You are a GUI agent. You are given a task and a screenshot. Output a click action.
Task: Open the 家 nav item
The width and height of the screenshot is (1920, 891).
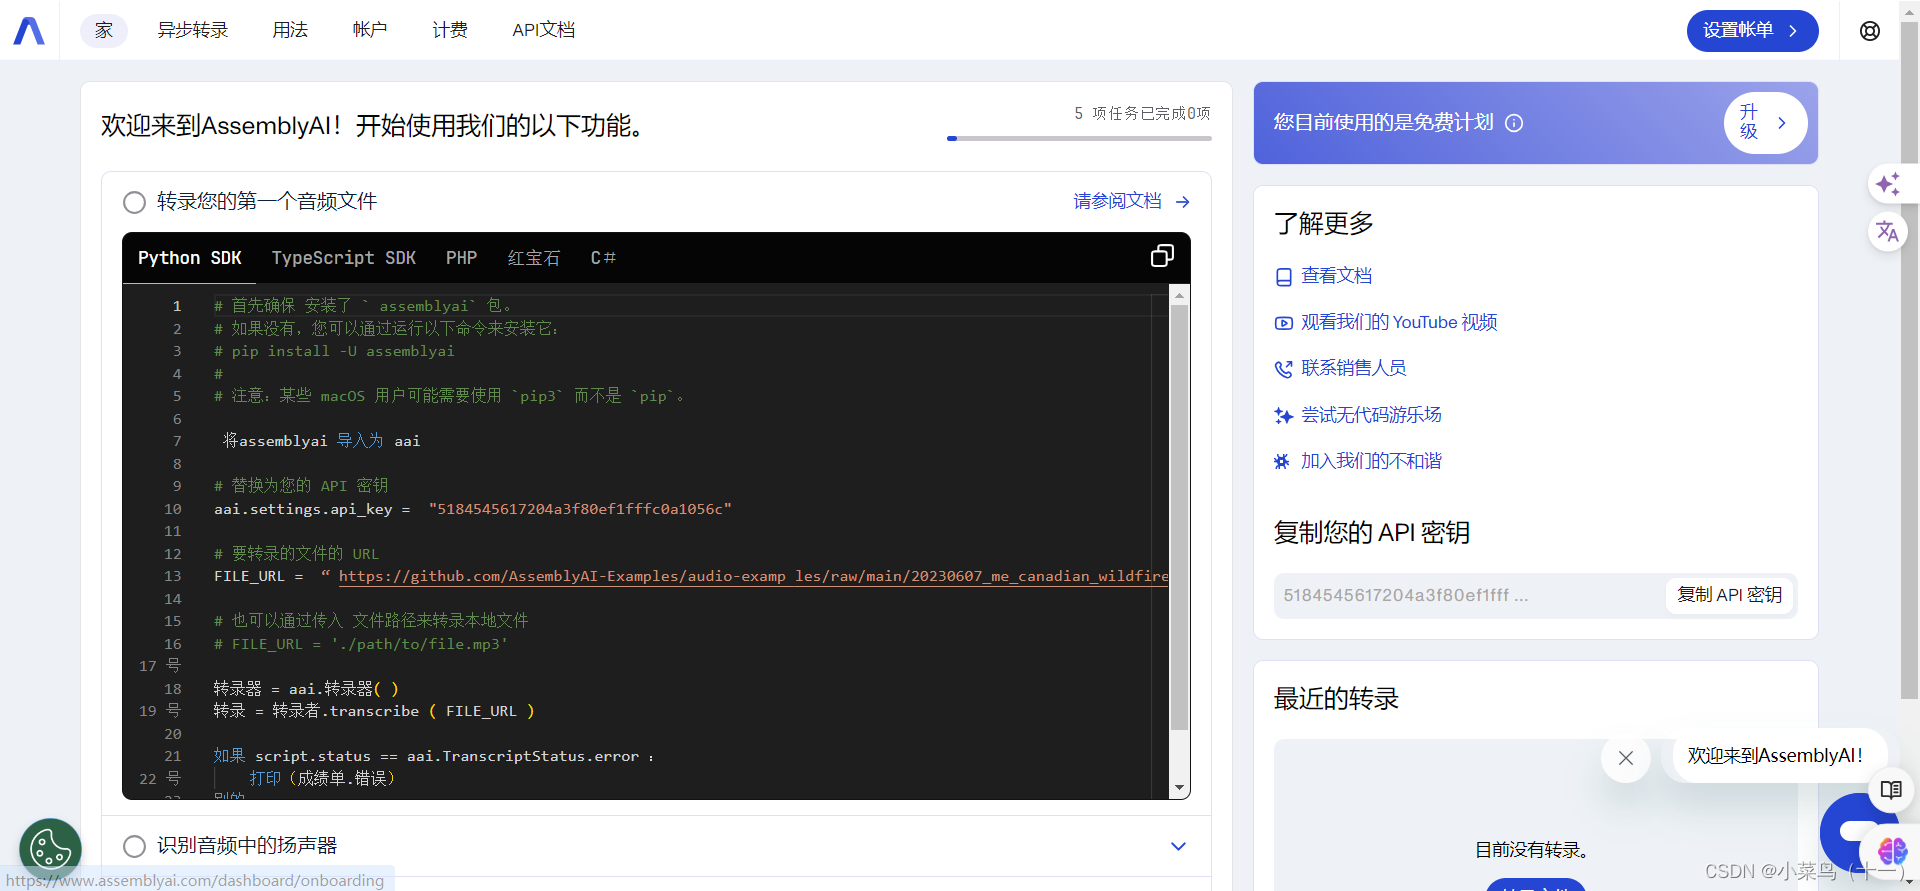click(x=104, y=31)
